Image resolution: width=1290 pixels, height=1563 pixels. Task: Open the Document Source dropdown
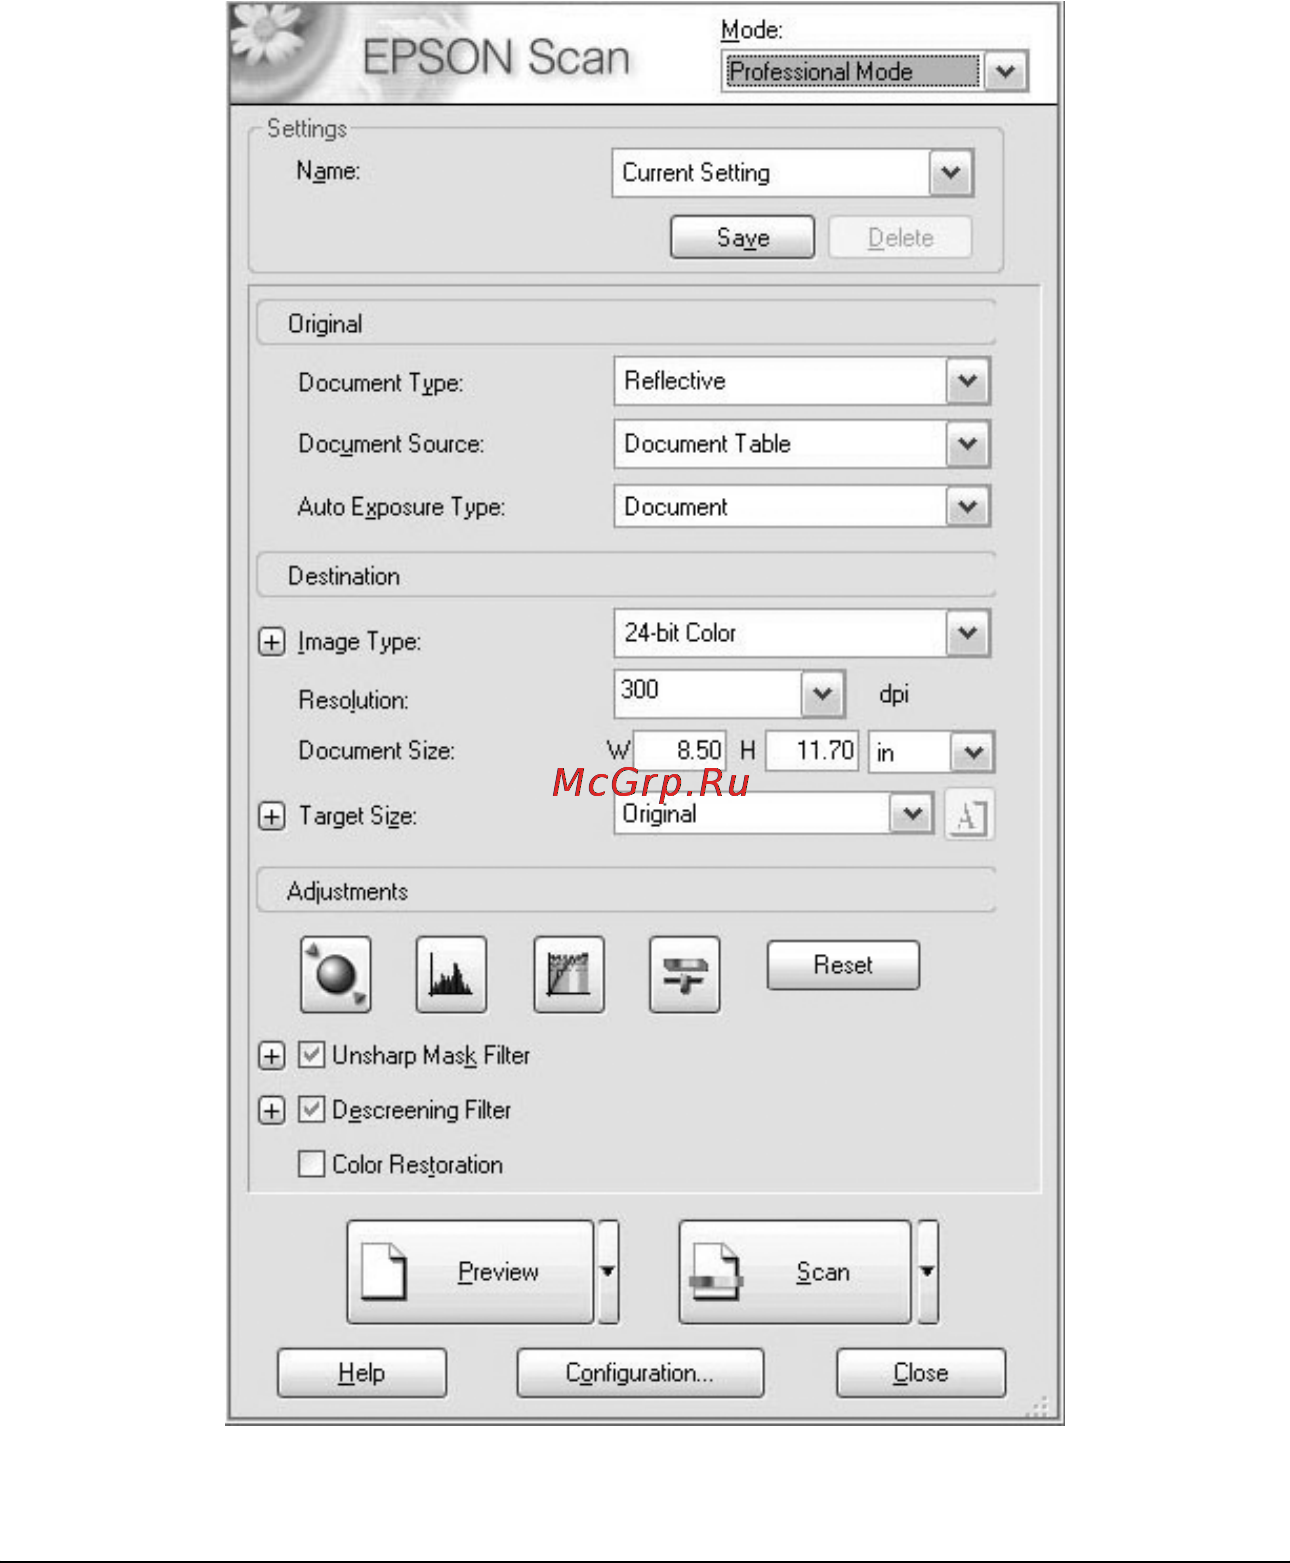click(x=967, y=444)
